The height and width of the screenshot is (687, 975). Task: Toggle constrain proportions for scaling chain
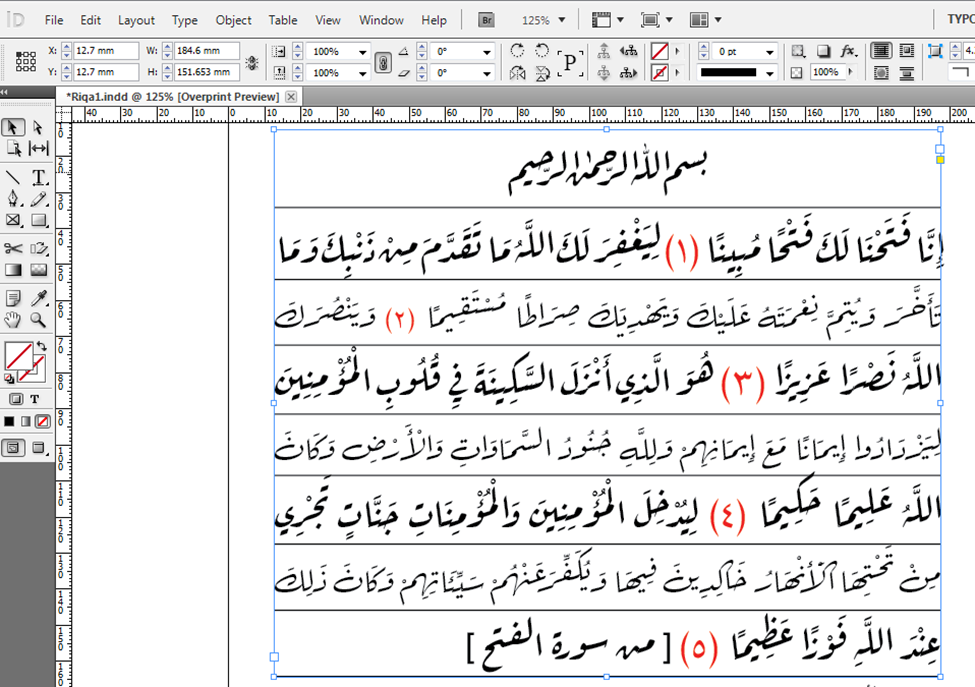[384, 63]
